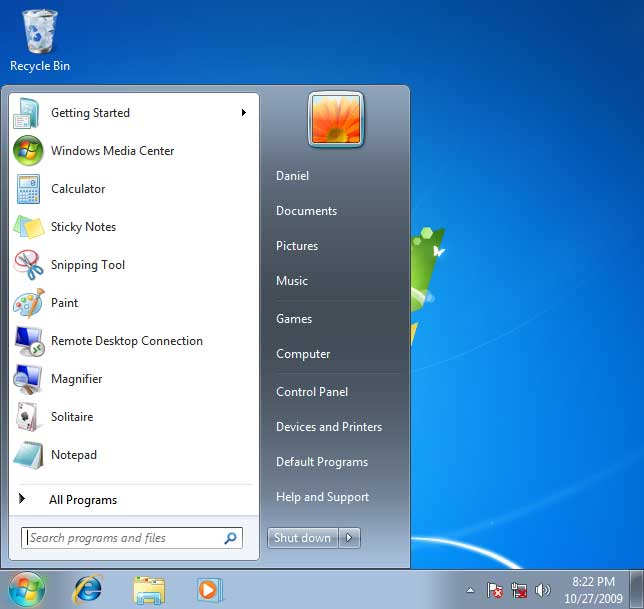Screen dimensions: 644x609
Task: Click the Windows Start orb button
Action: pos(27,590)
